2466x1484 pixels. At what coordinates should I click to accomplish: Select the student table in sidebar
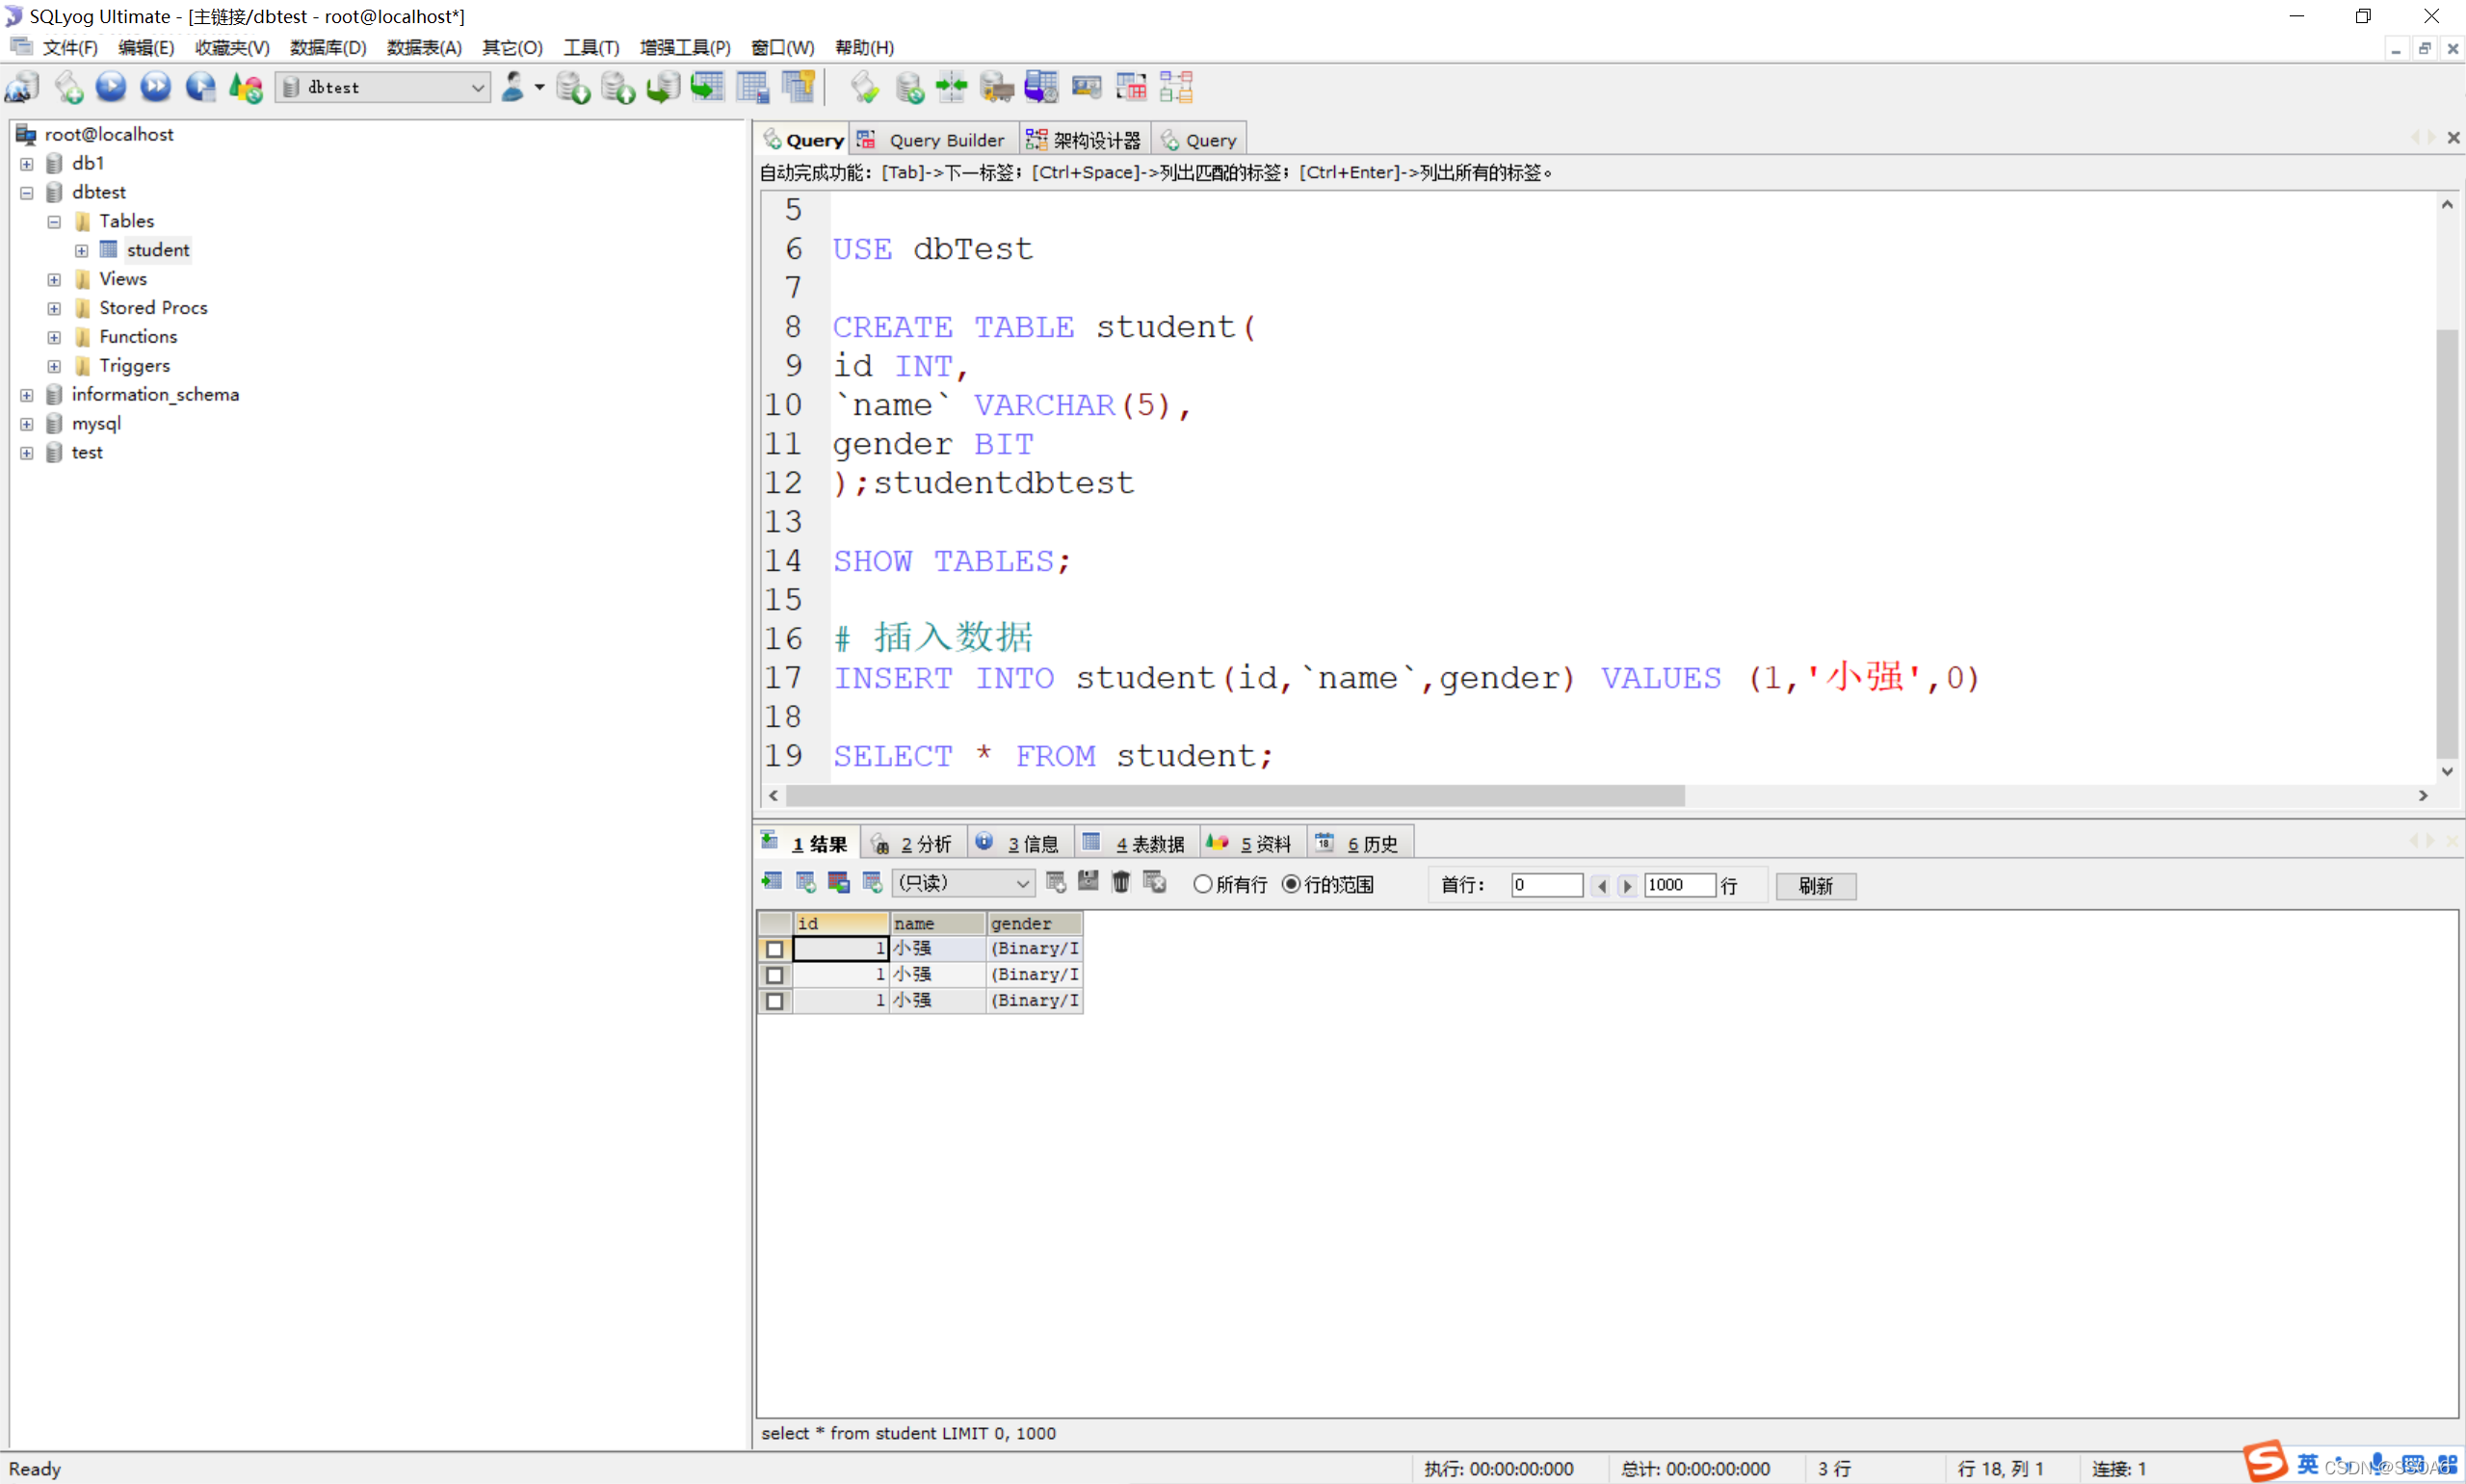(x=159, y=248)
